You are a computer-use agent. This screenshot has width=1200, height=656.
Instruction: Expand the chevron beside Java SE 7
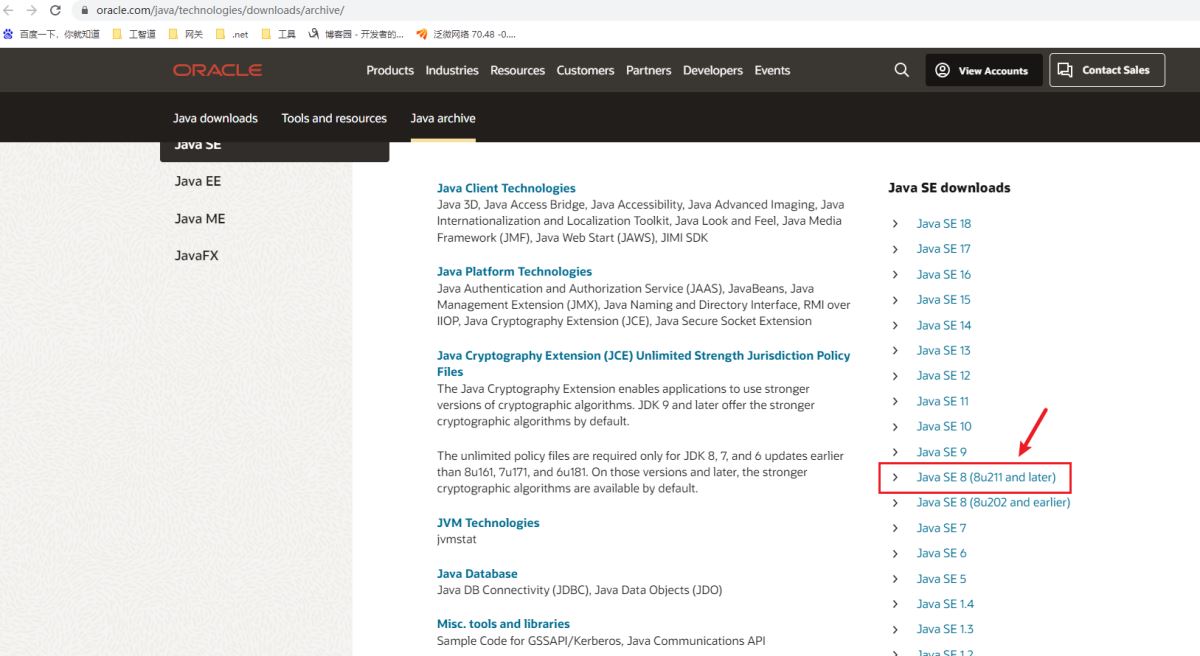(x=895, y=528)
